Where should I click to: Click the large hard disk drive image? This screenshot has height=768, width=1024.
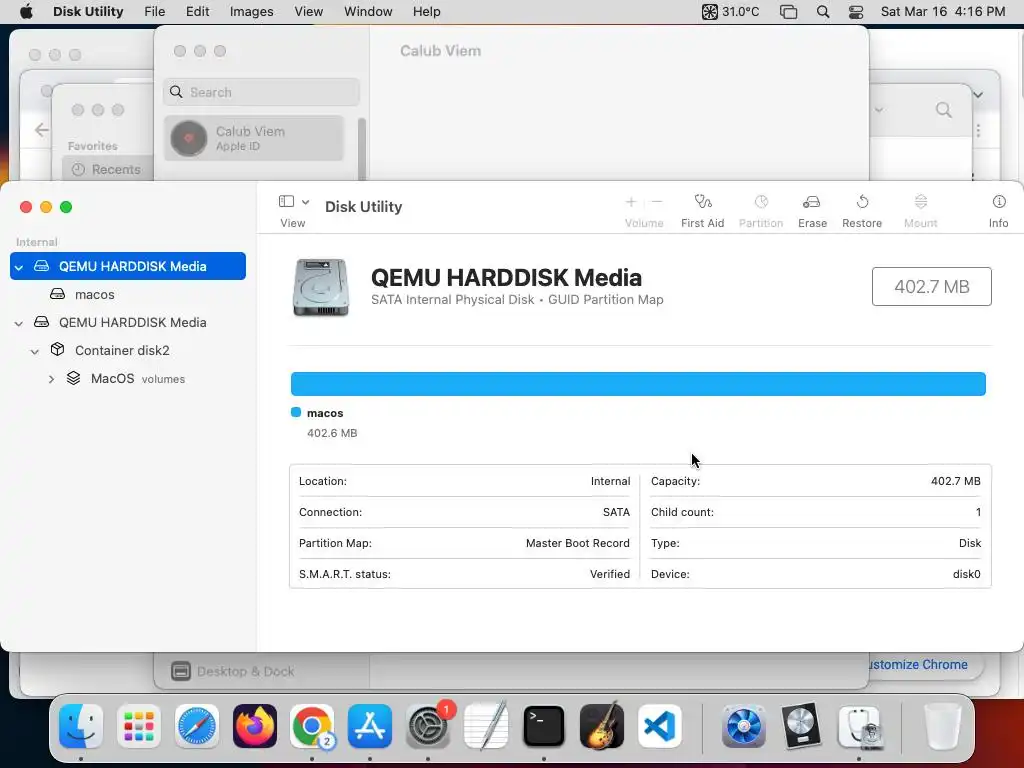pos(321,287)
